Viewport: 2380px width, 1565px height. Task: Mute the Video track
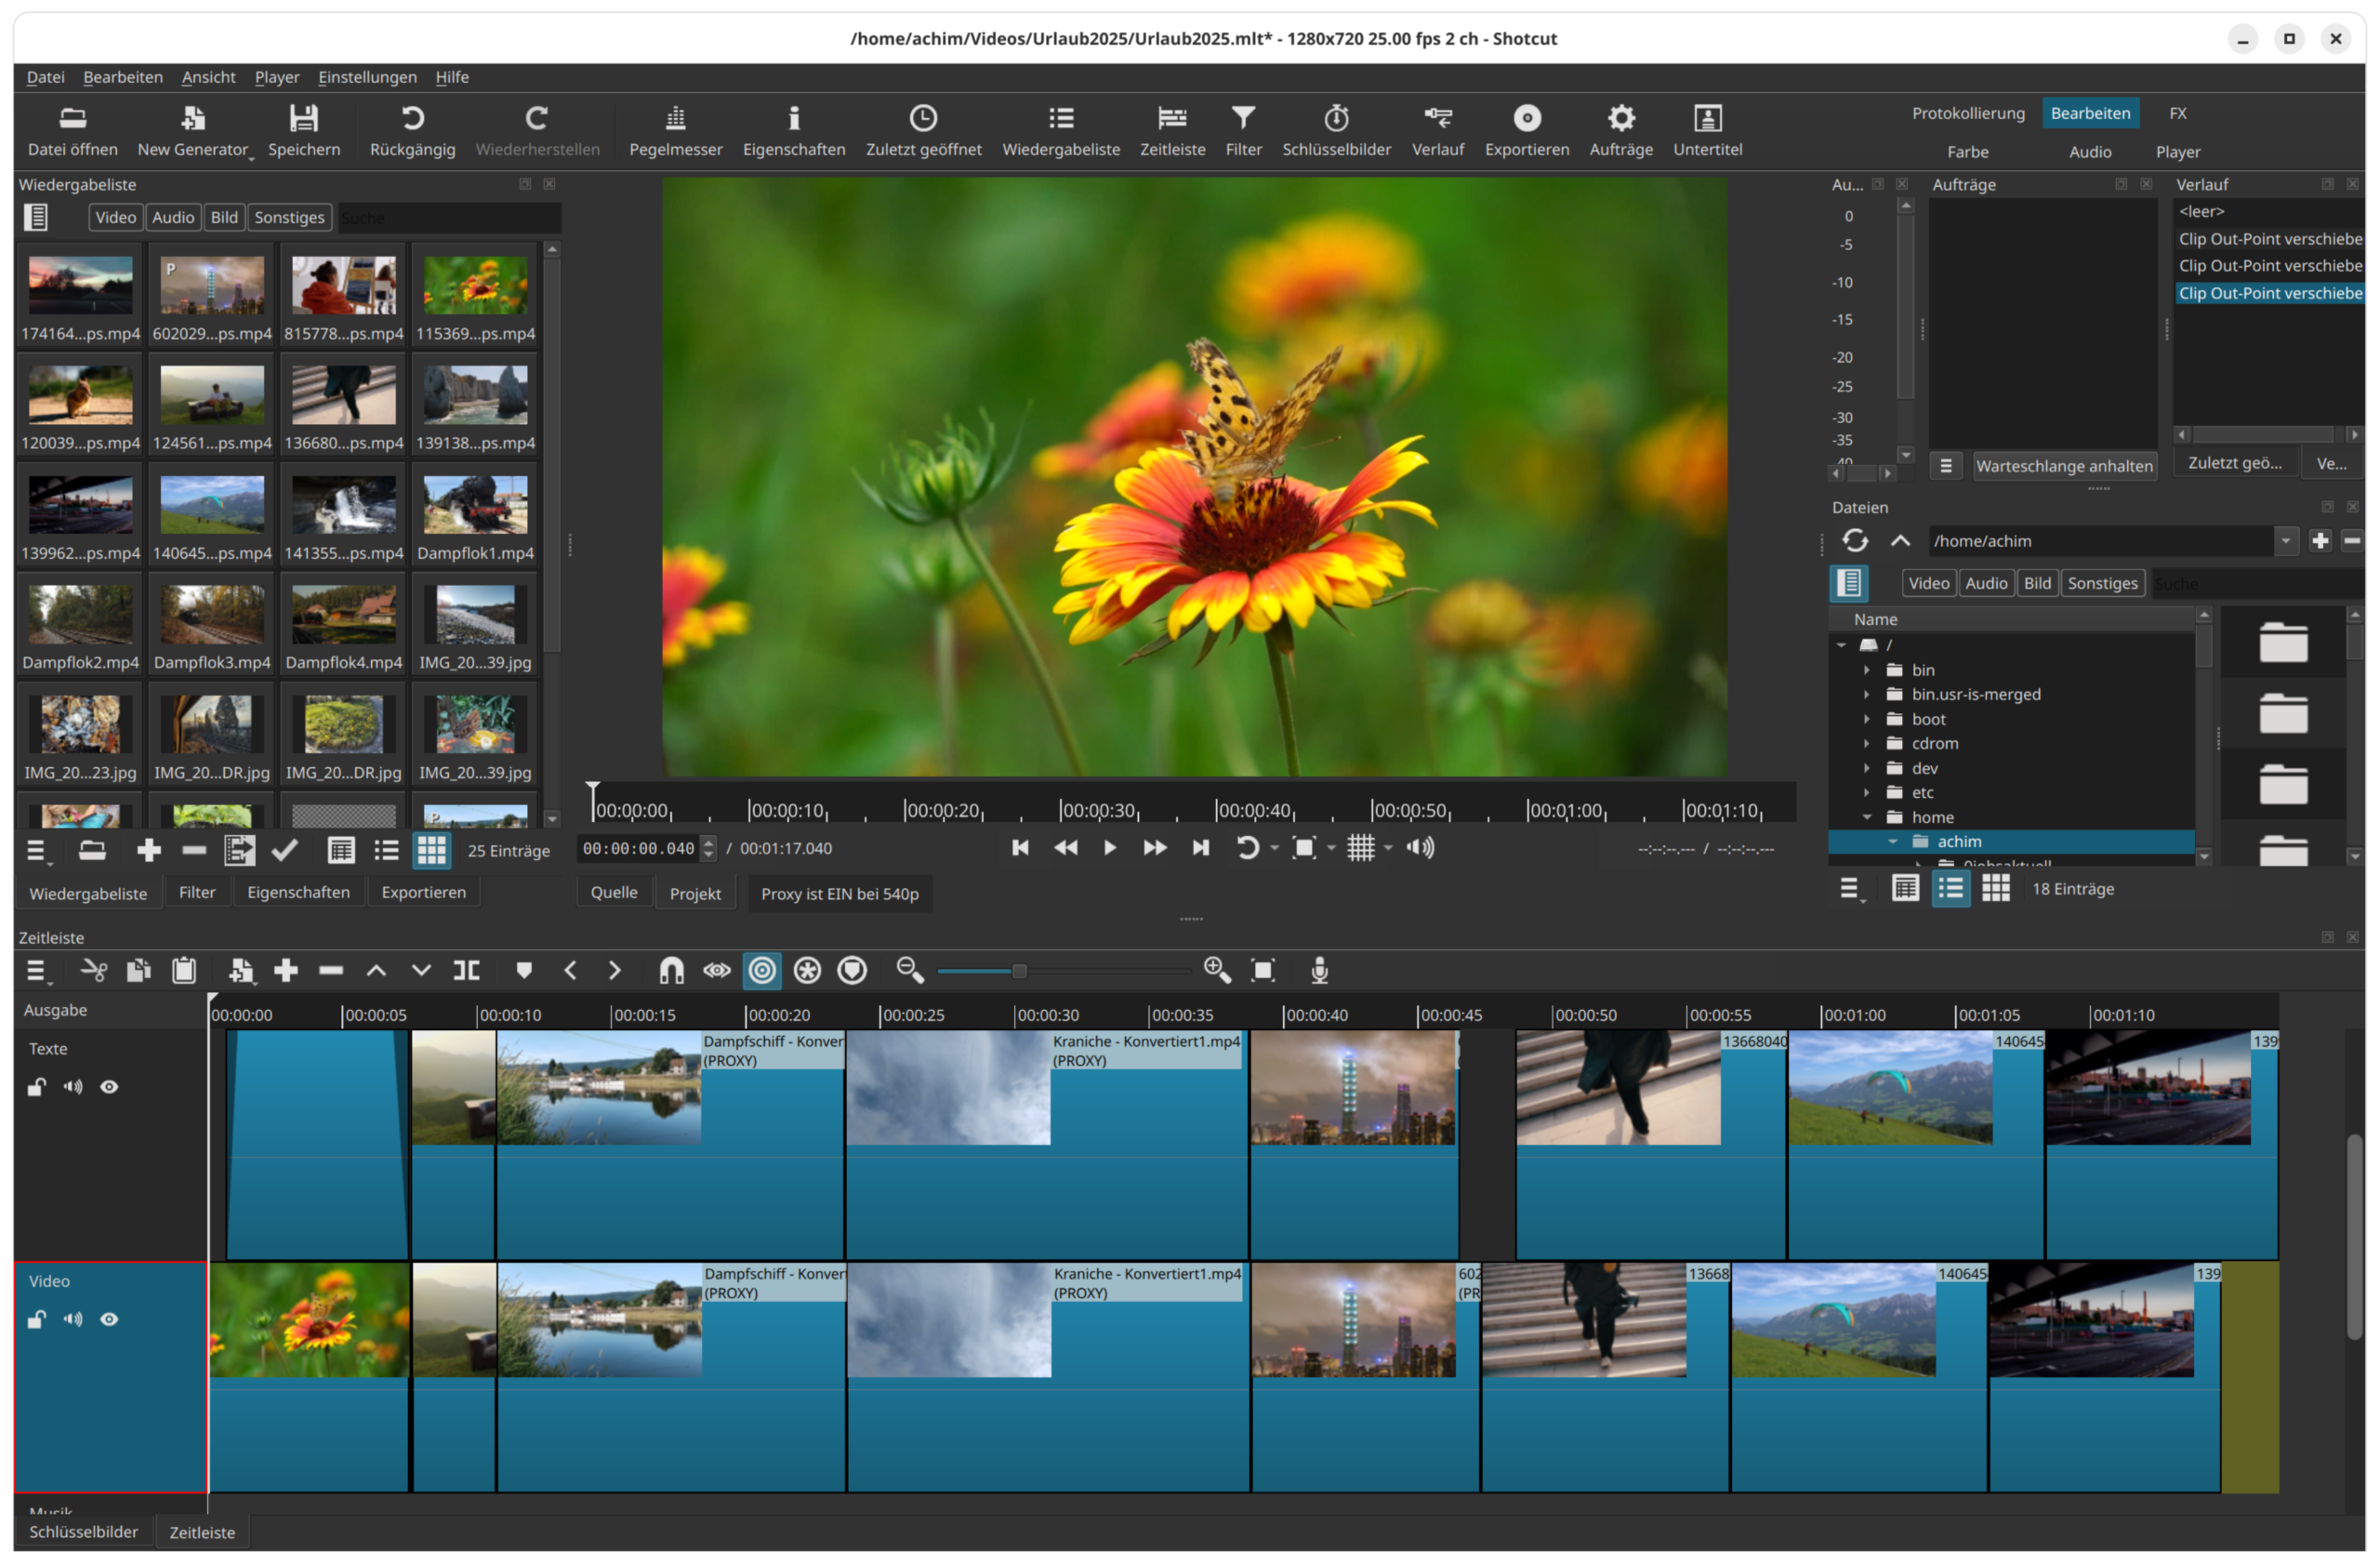click(73, 1319)
